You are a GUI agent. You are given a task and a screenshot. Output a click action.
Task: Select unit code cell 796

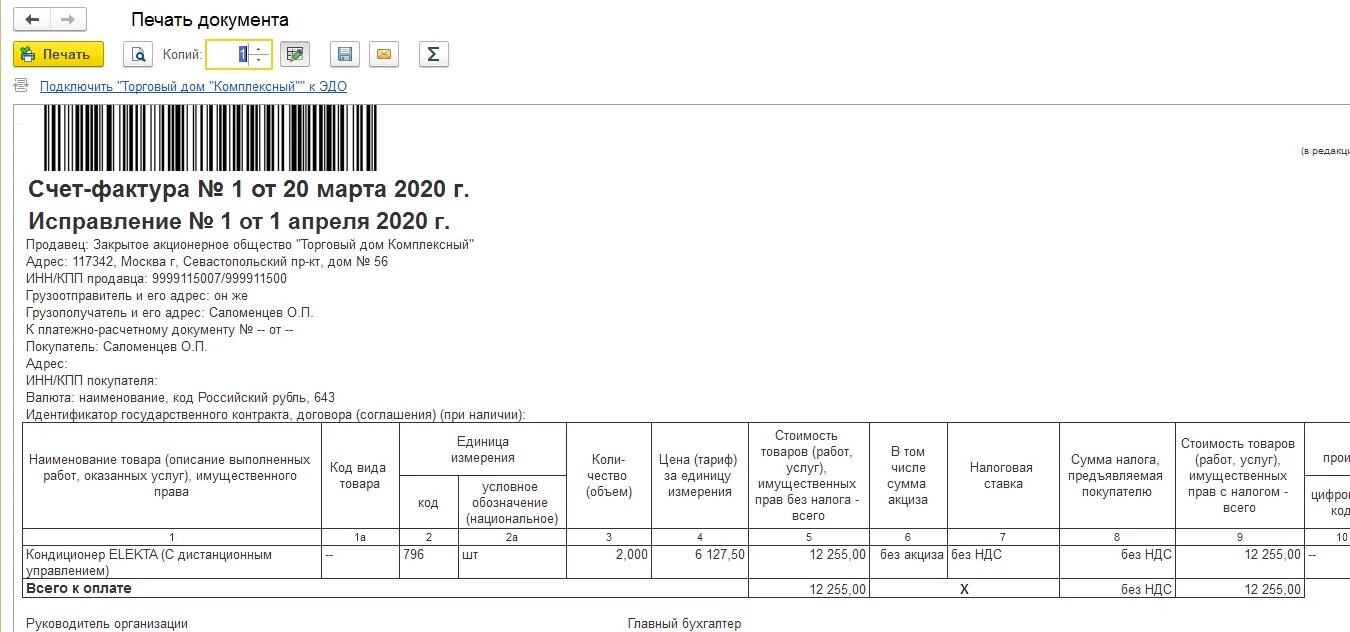(428, 561)
